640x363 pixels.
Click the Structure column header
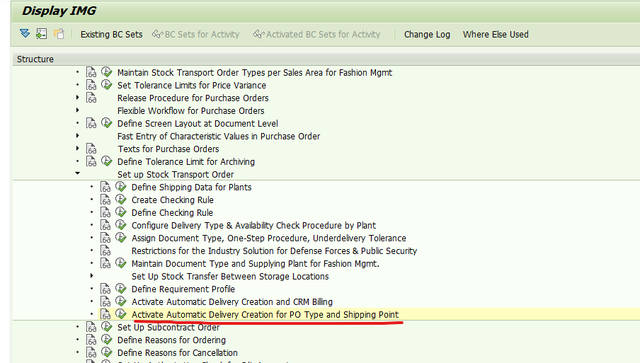327,59
